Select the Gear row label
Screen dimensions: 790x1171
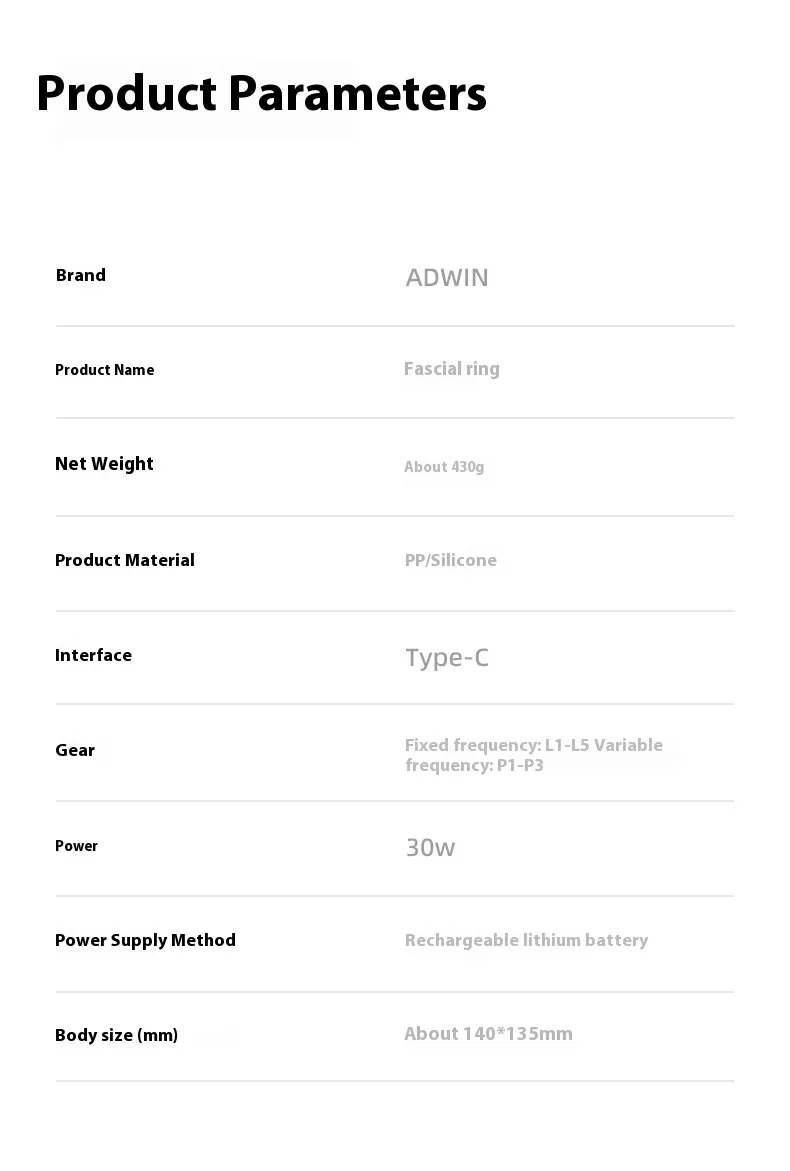pyautogui.click(x=75, y=750)
